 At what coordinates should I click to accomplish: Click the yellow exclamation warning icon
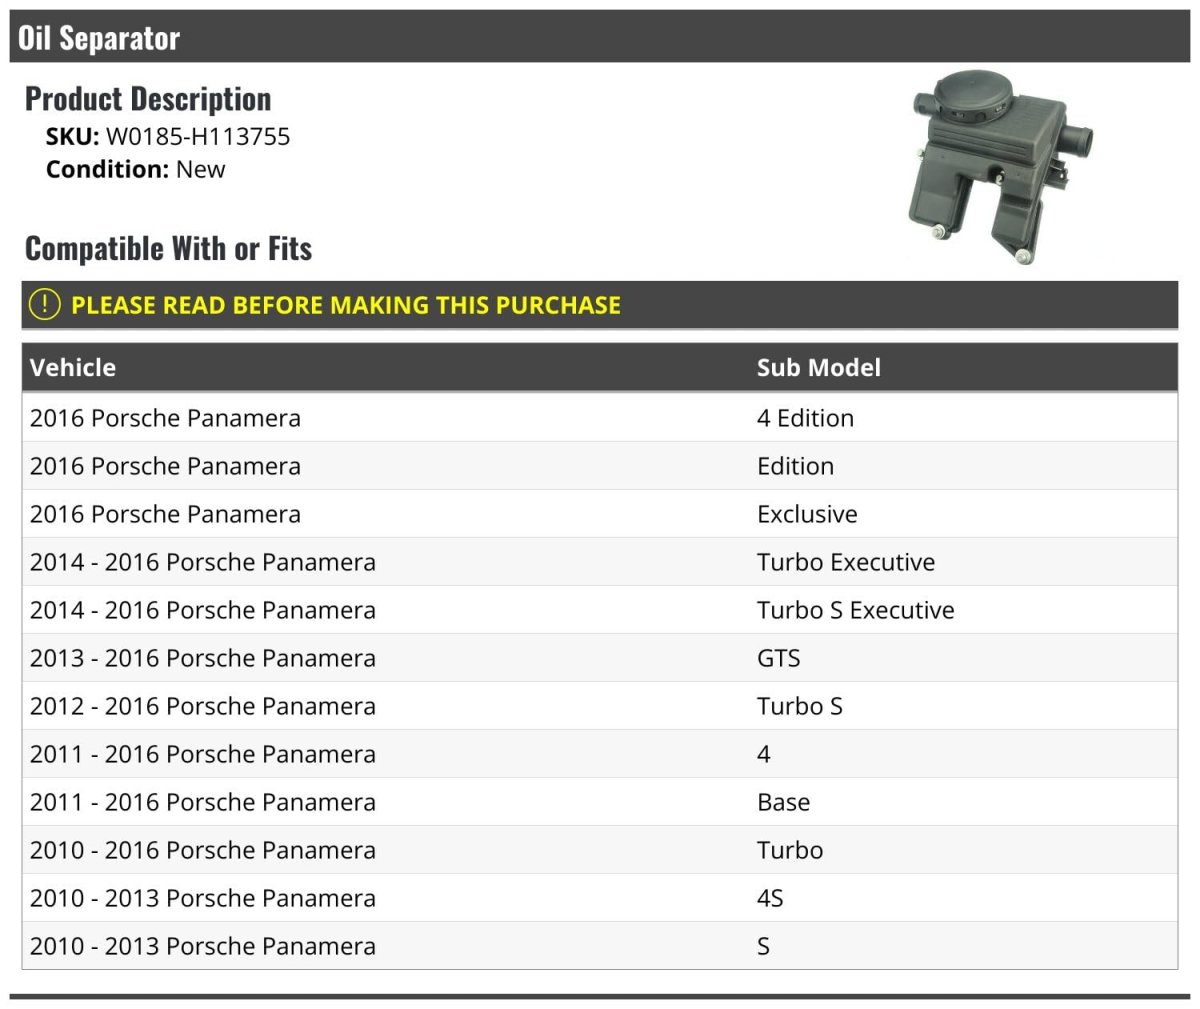point(44,304)
